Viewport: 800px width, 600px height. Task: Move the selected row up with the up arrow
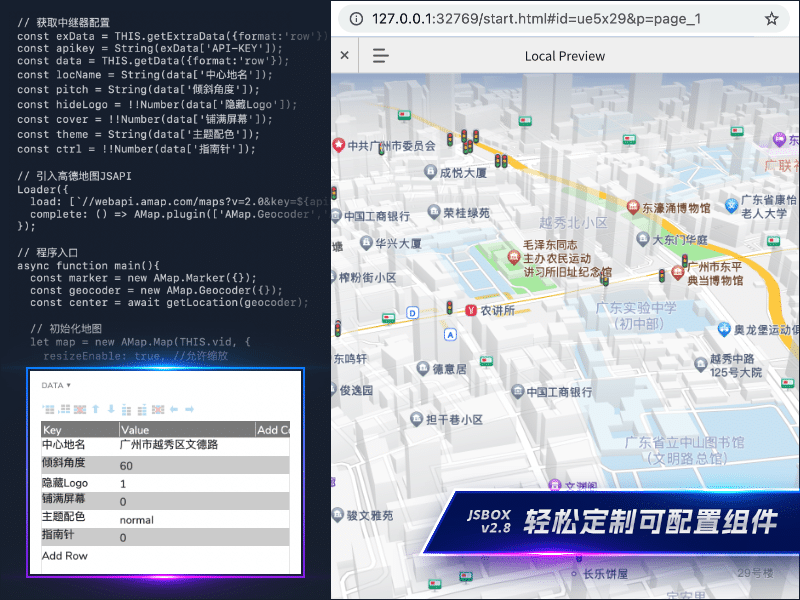click(x=96, y=409)
